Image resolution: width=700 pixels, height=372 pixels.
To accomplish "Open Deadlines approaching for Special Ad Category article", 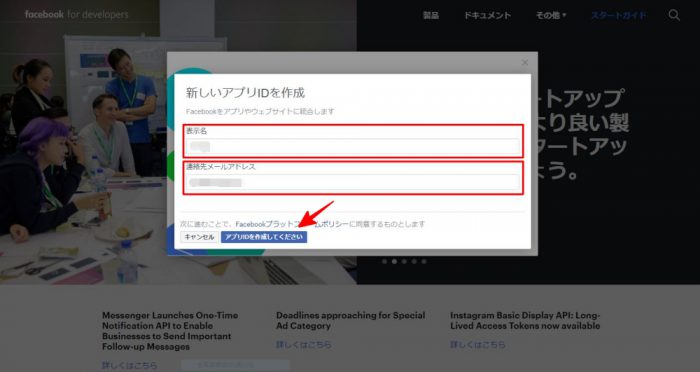I will pos(350,321).
